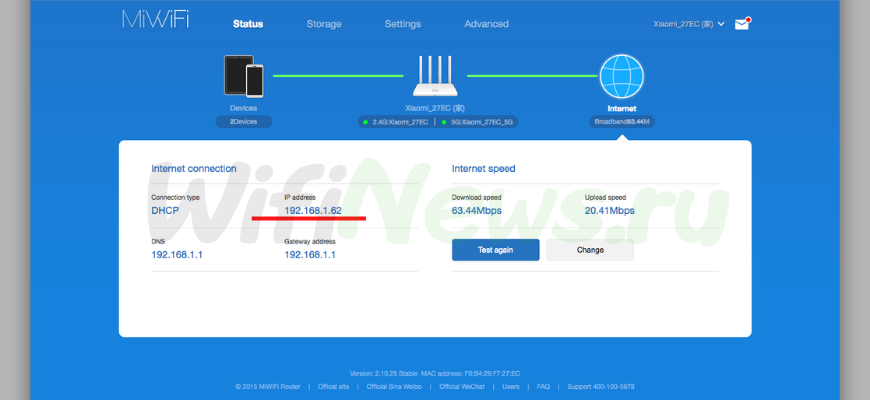
Task: Go to the Settings tab
Action: pos(402,24)
